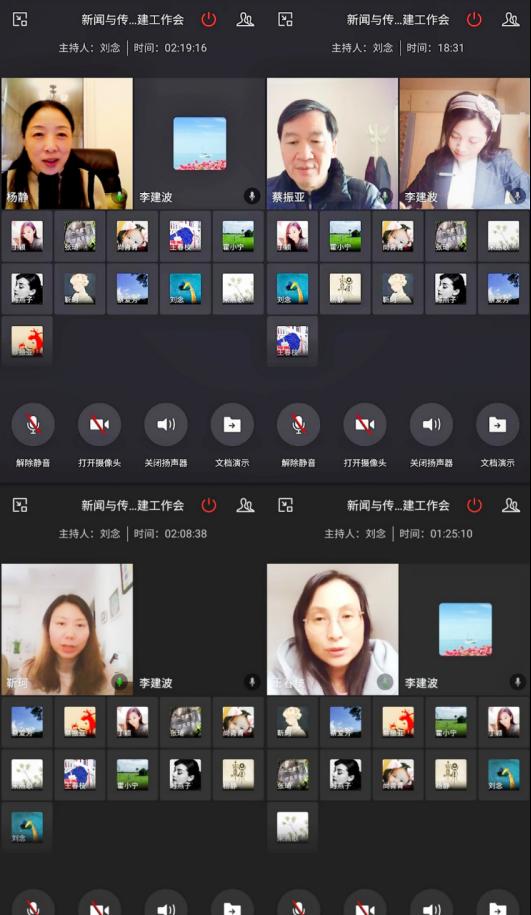Turn on camera in the 02:19:16 meeting
The image size is (531, 915).
(x=99, y=424)
